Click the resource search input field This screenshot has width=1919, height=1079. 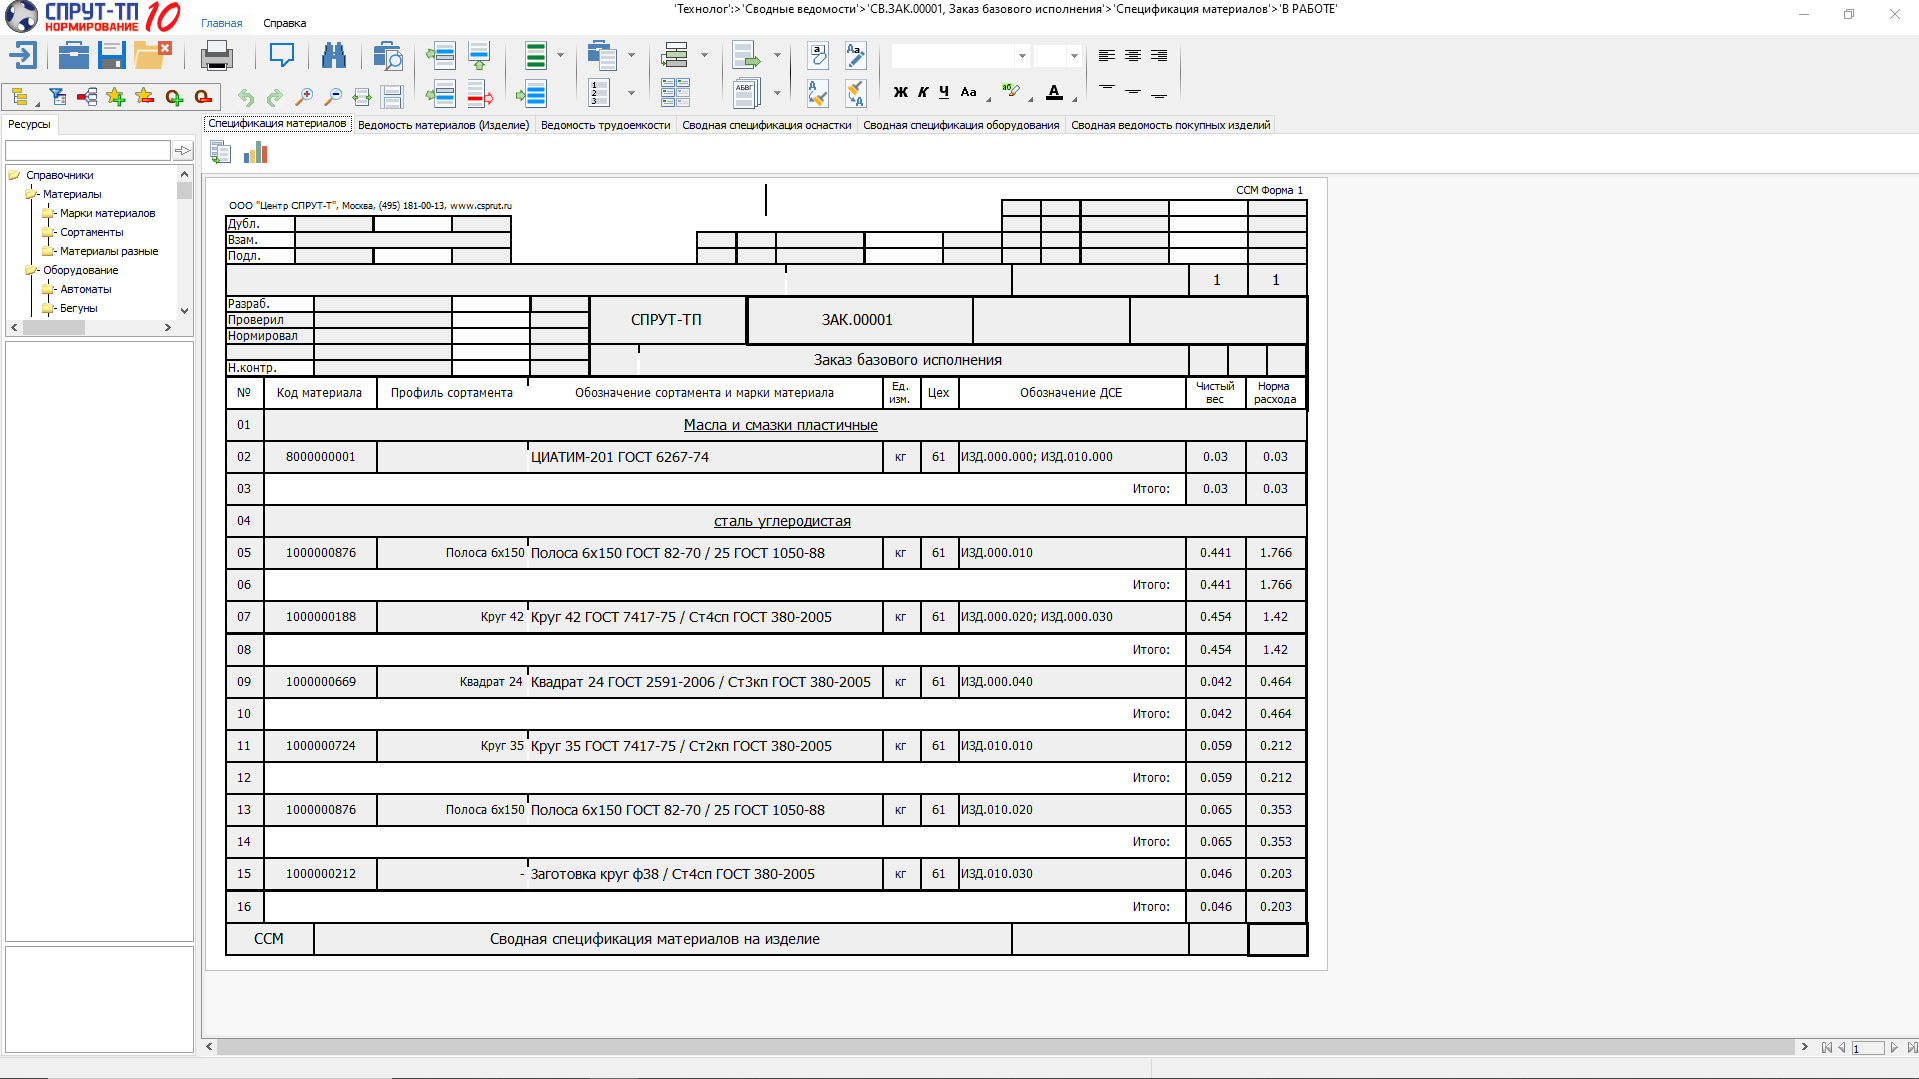pos(88,151)
